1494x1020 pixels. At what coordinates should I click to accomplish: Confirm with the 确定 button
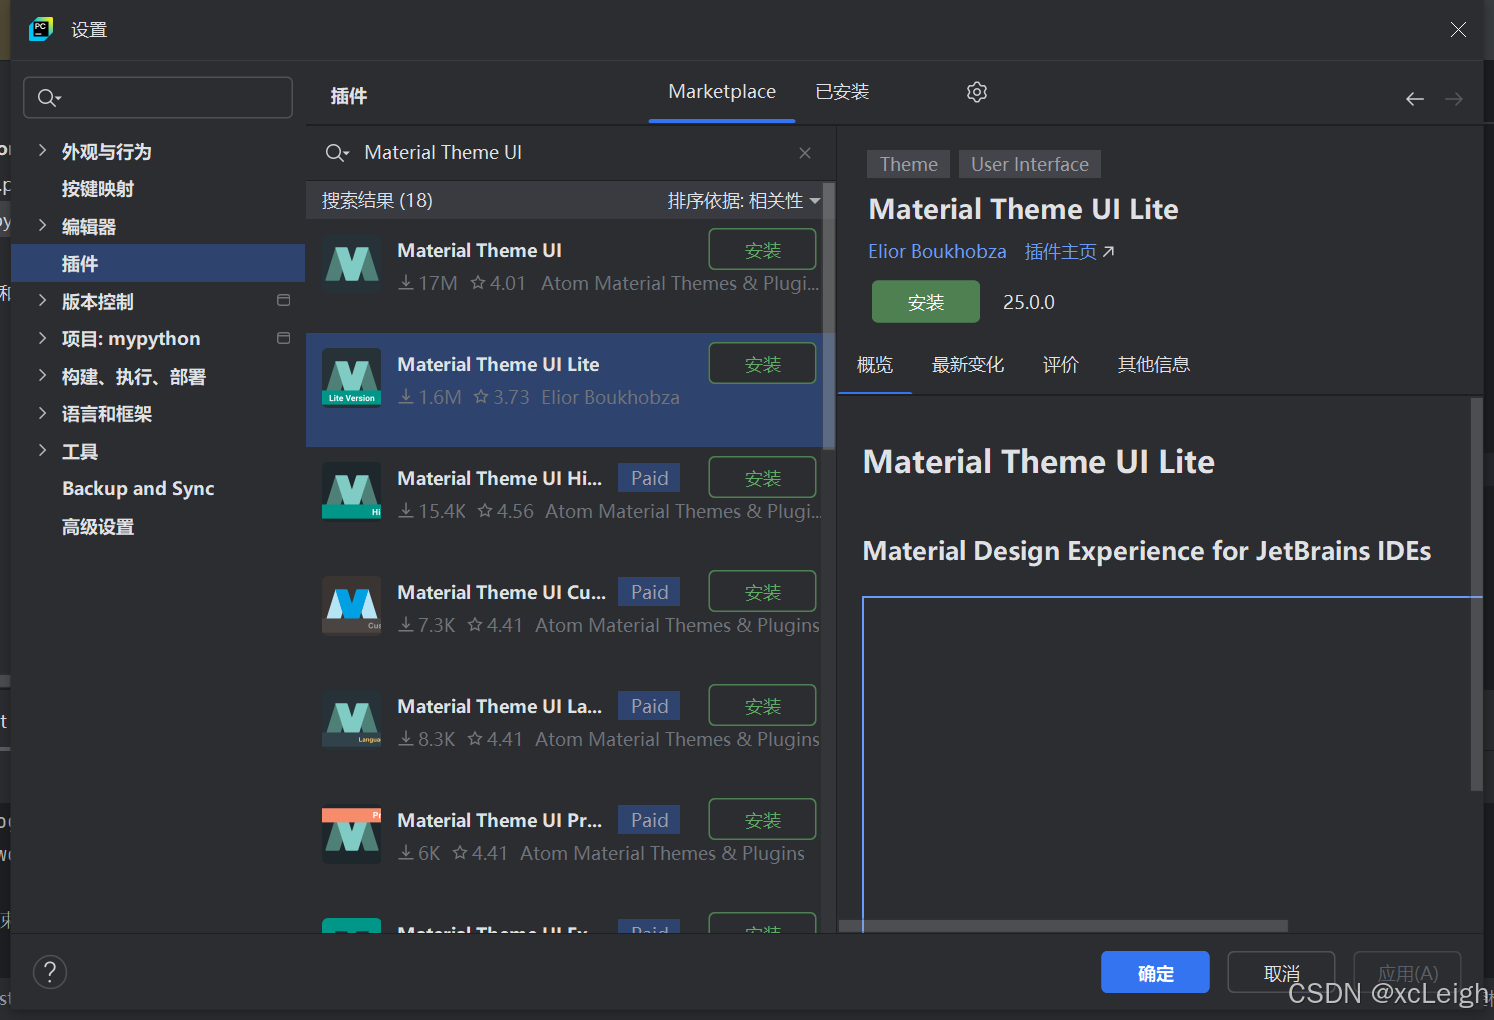click(x=1155, y=973)
